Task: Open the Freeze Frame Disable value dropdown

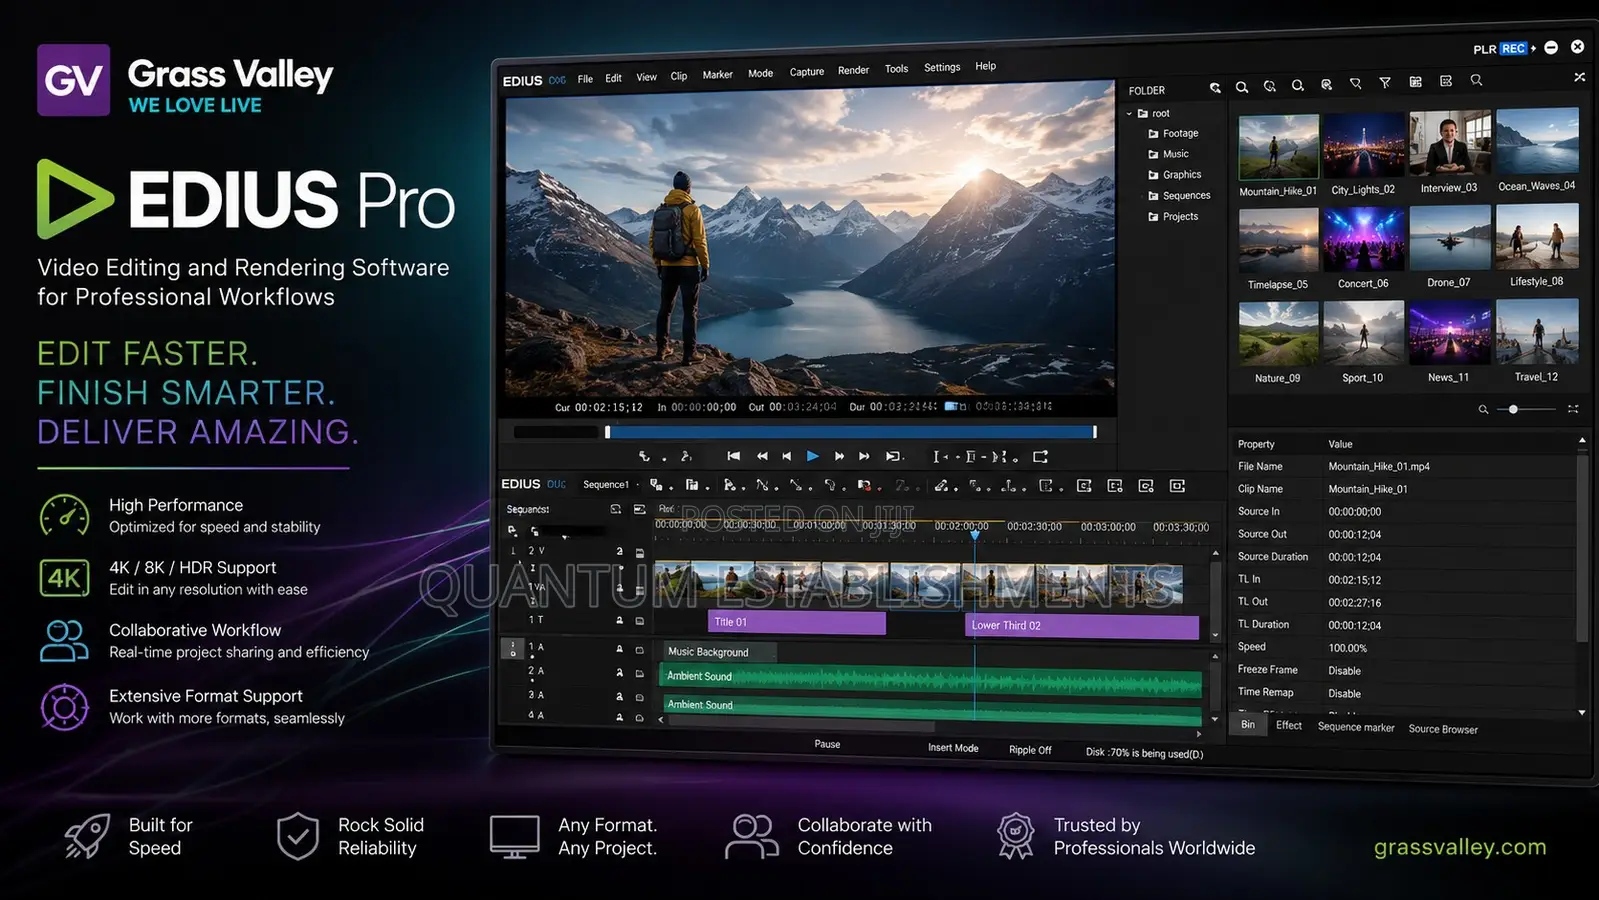Action: (1344, 671)
